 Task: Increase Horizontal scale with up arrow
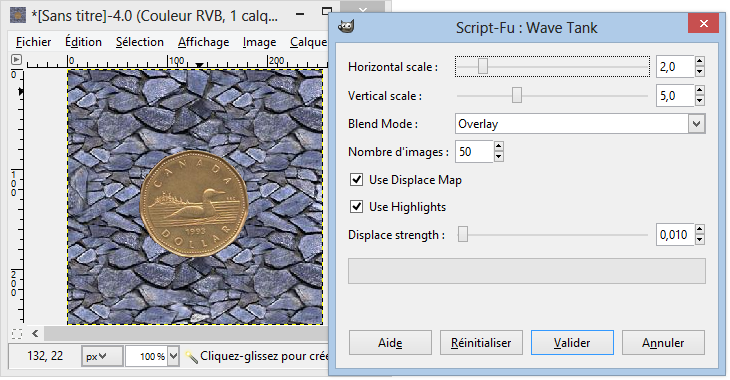[699, 61]
